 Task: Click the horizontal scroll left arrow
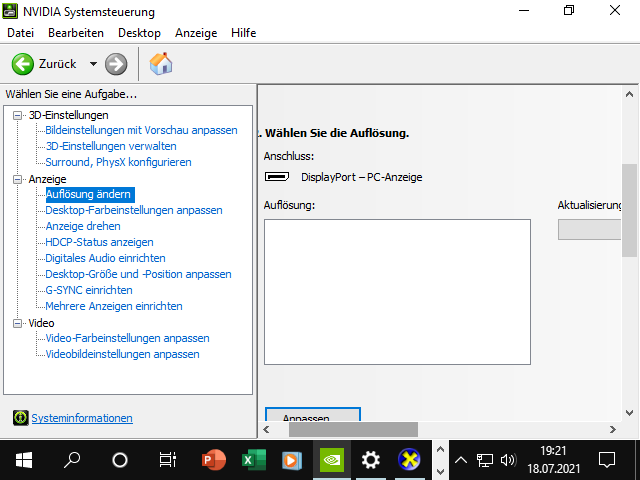click(266, 429)
